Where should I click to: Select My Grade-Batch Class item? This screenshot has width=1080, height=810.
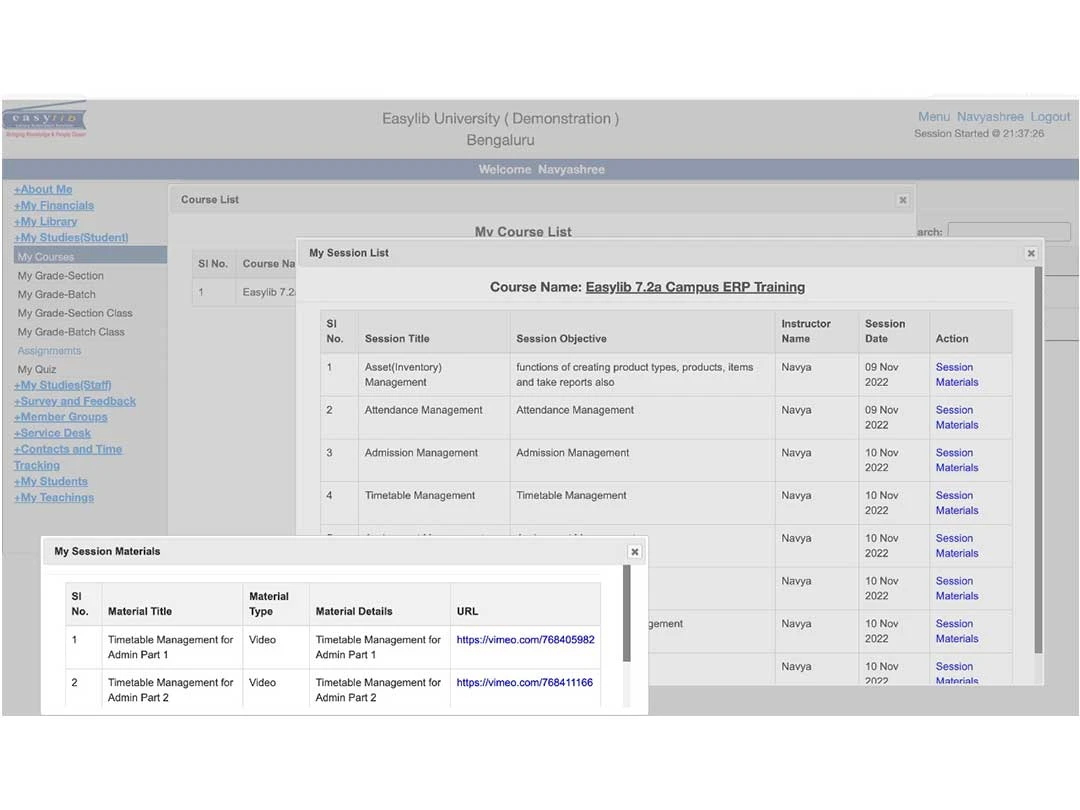[x=71, y=332]
